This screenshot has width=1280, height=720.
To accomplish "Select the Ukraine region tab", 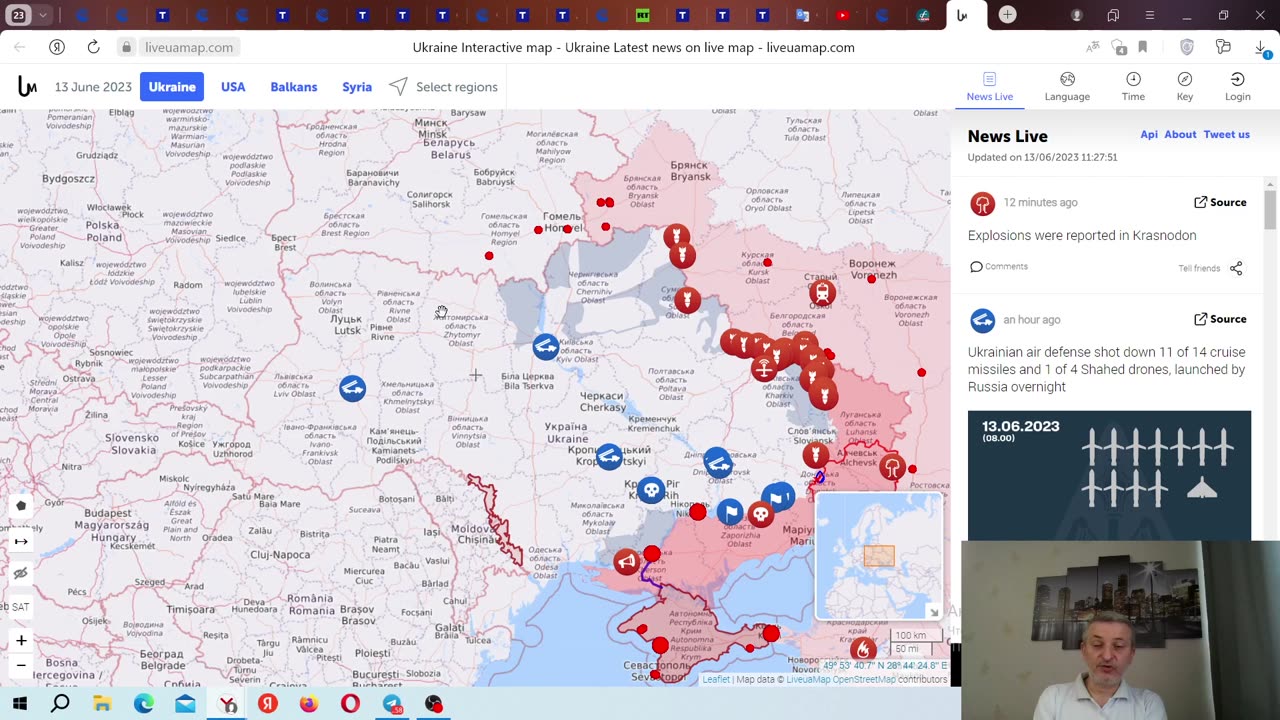I will click(172, 87).
